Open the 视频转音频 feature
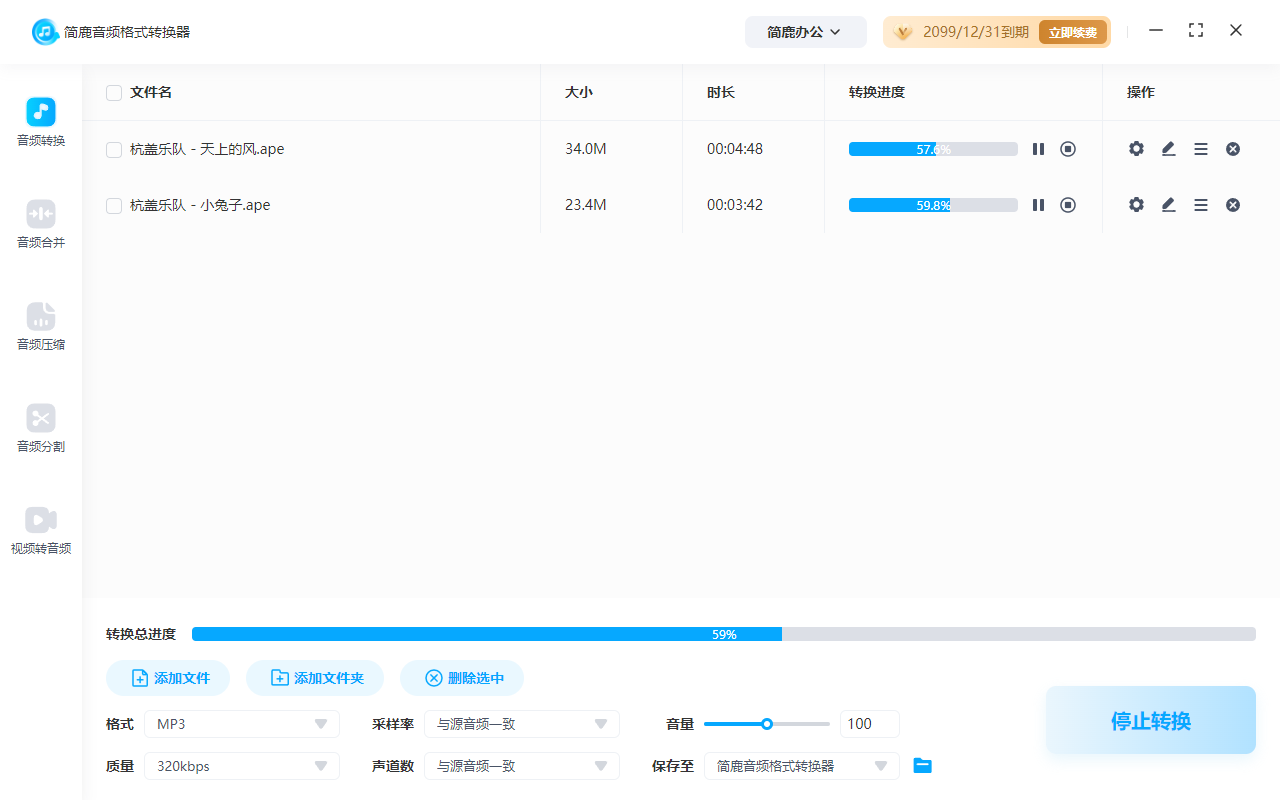This screenshot has width=1280, height=800. 40,529
